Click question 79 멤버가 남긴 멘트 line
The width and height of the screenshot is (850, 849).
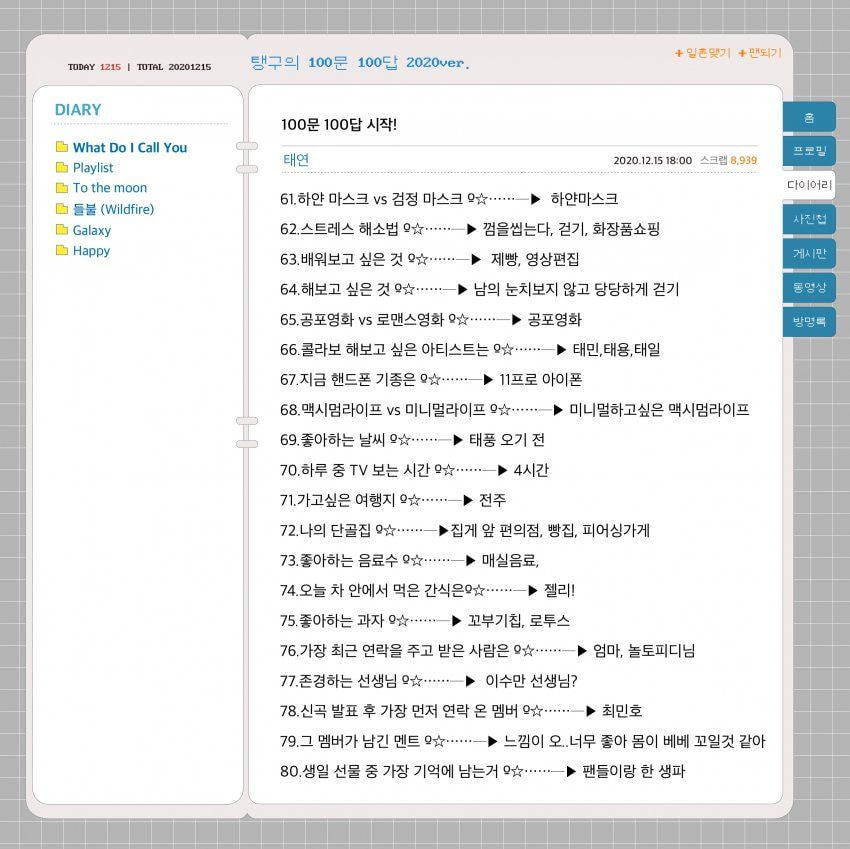tap(523, 741)
